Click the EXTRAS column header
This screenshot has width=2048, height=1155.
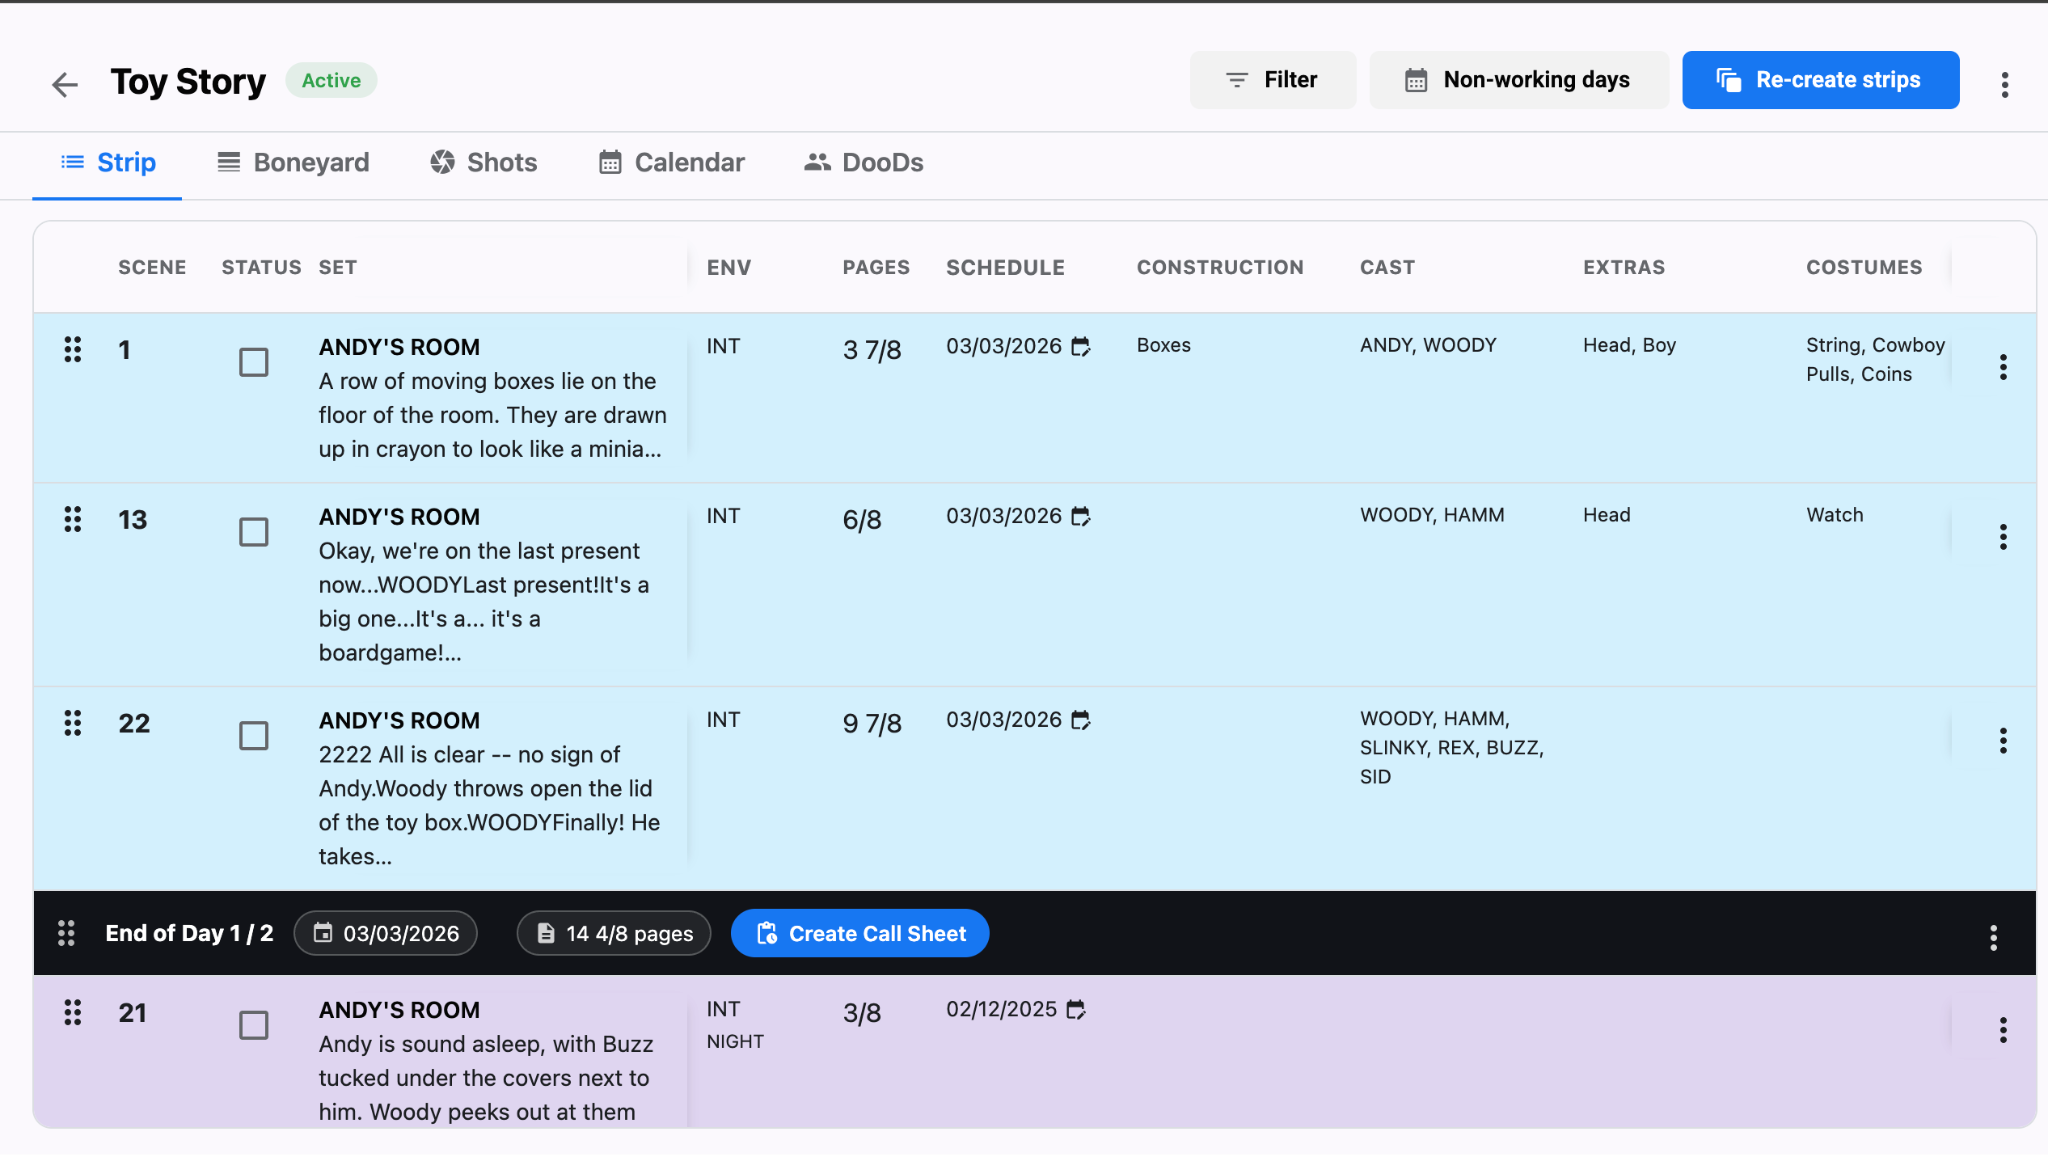click(1624, 267)
